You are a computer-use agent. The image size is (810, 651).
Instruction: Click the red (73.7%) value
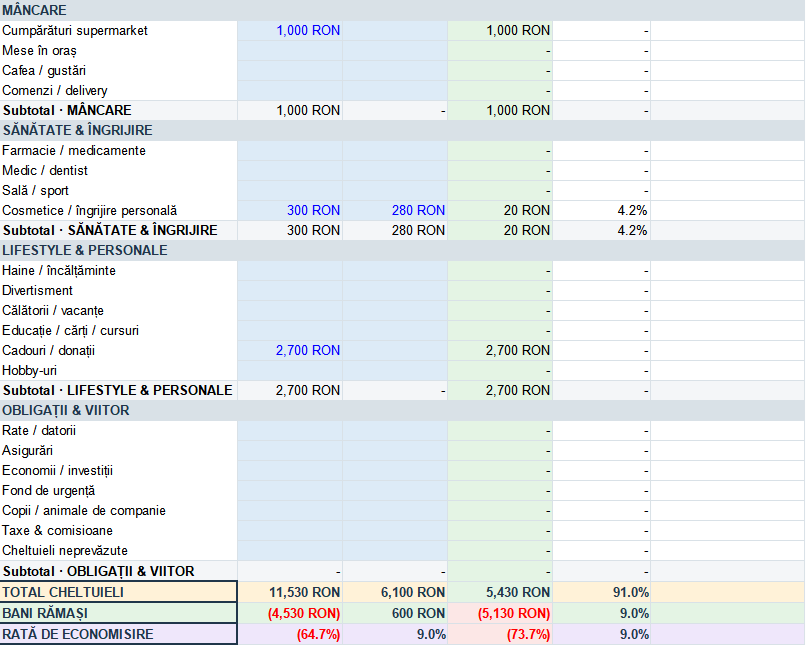[528, 634]
